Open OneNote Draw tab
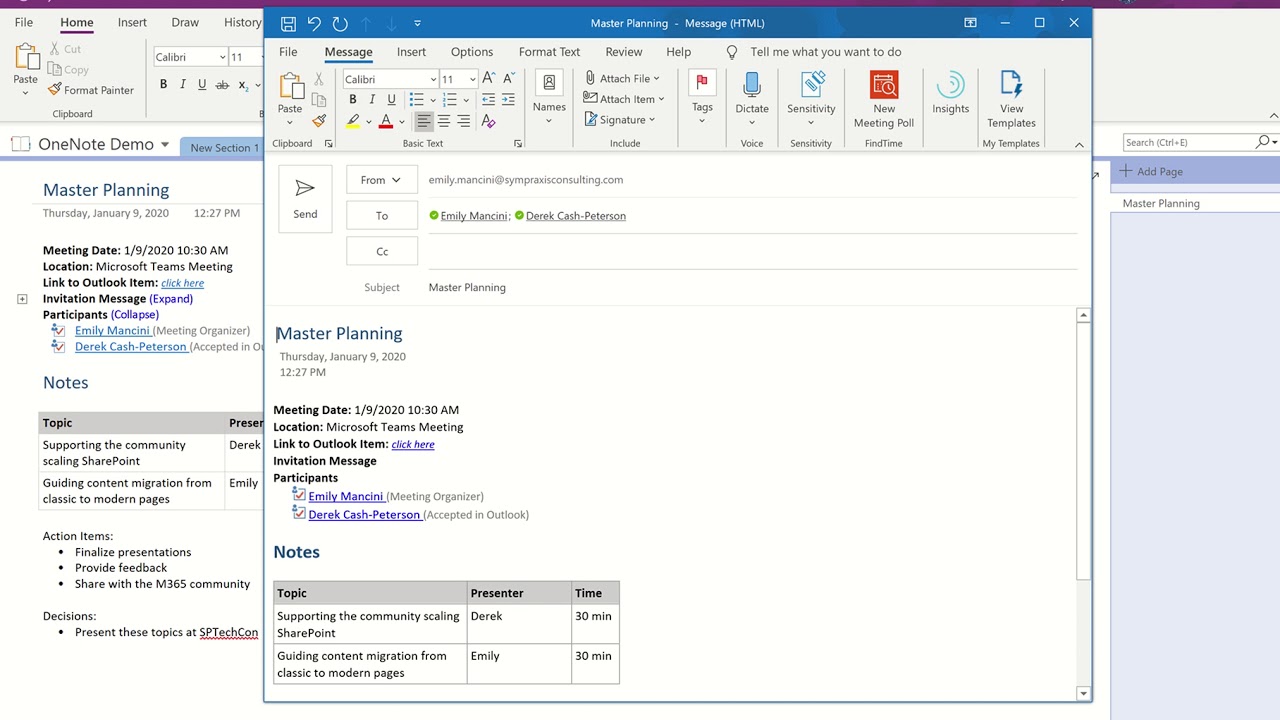 185,22
